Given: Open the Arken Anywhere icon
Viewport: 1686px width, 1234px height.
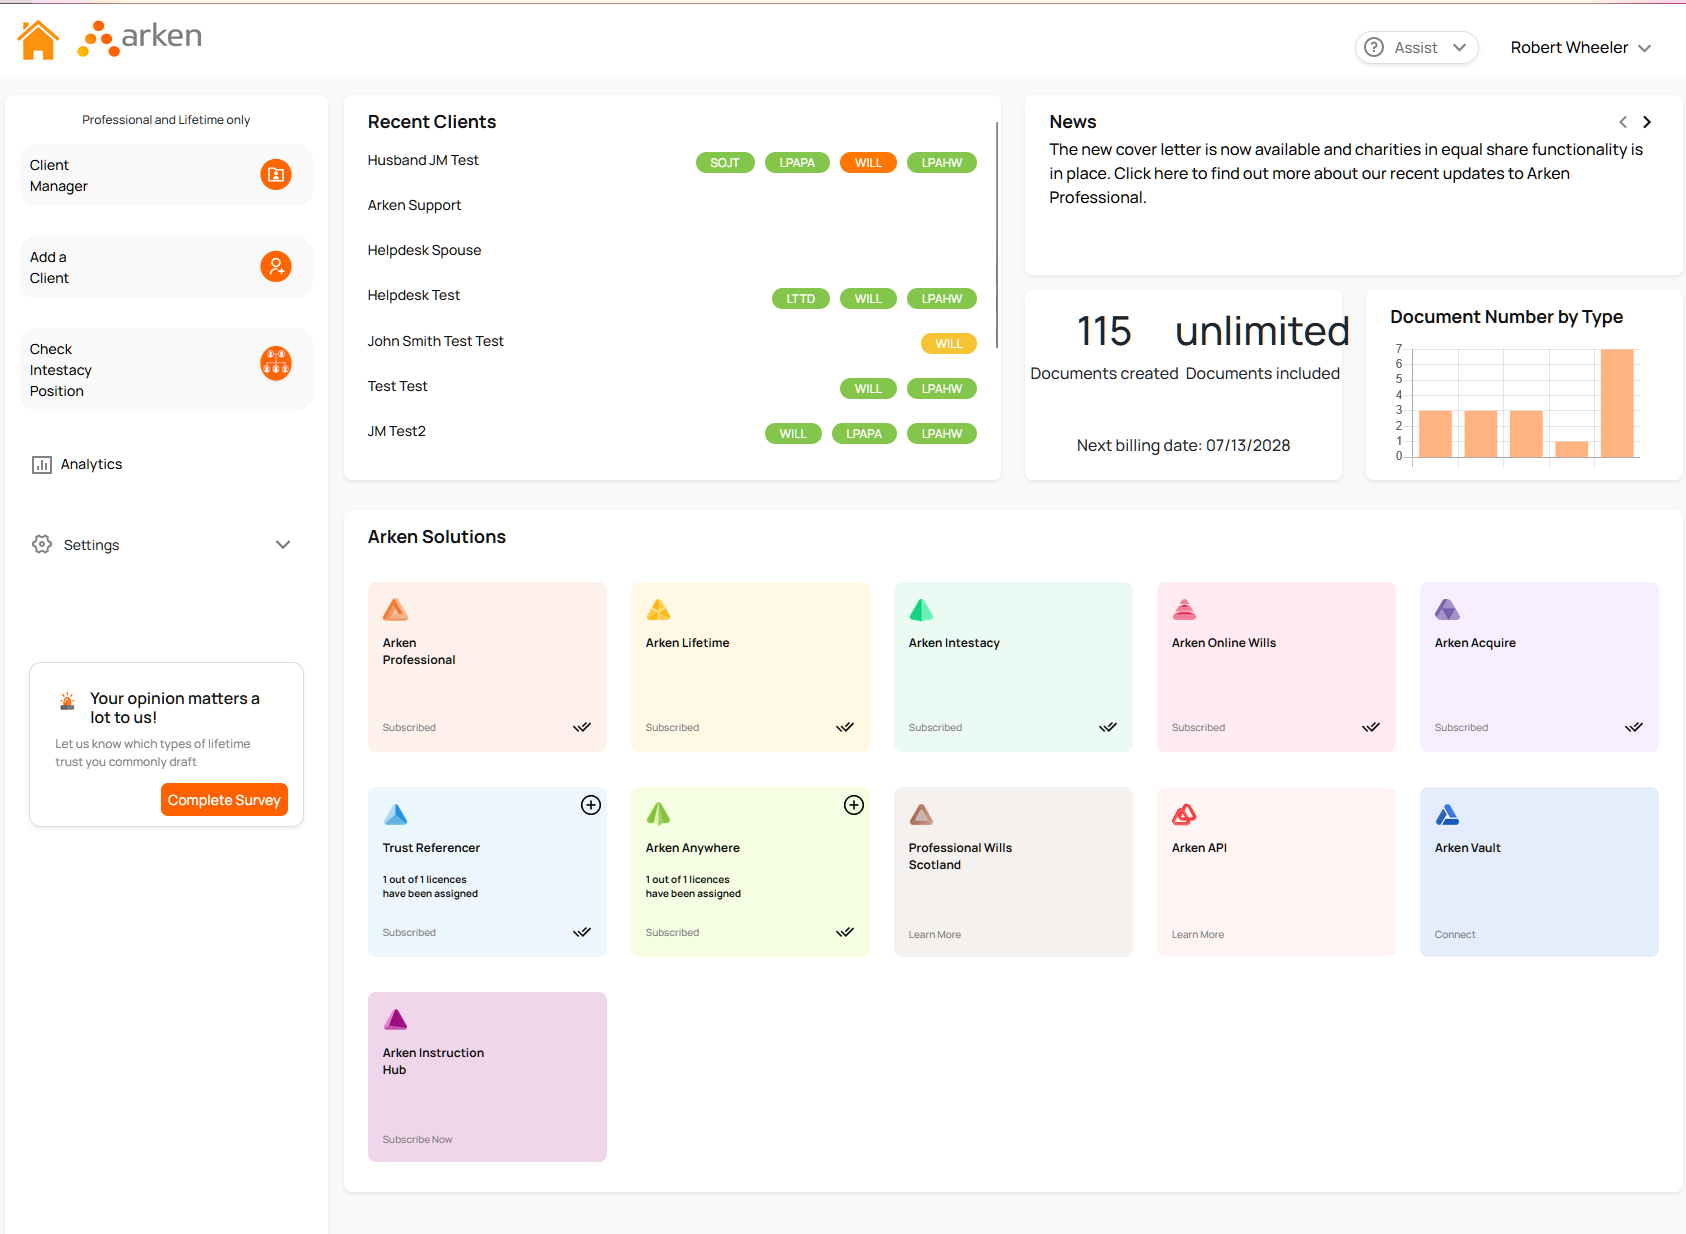Looking at the screenshot, I should coord(658,814).
